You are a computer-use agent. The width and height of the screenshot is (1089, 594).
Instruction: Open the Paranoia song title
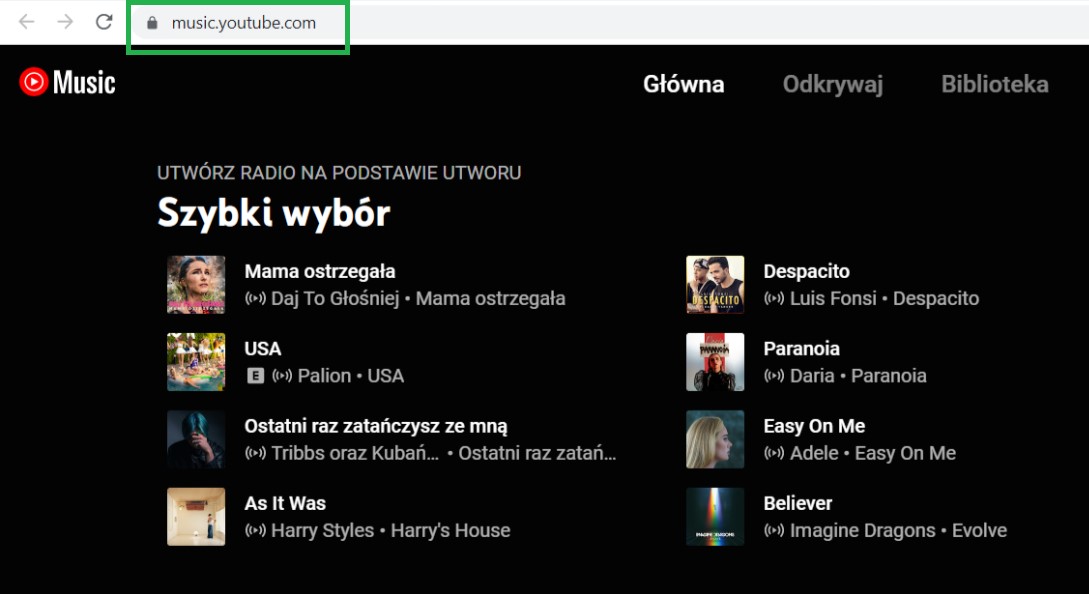point(801,349)
